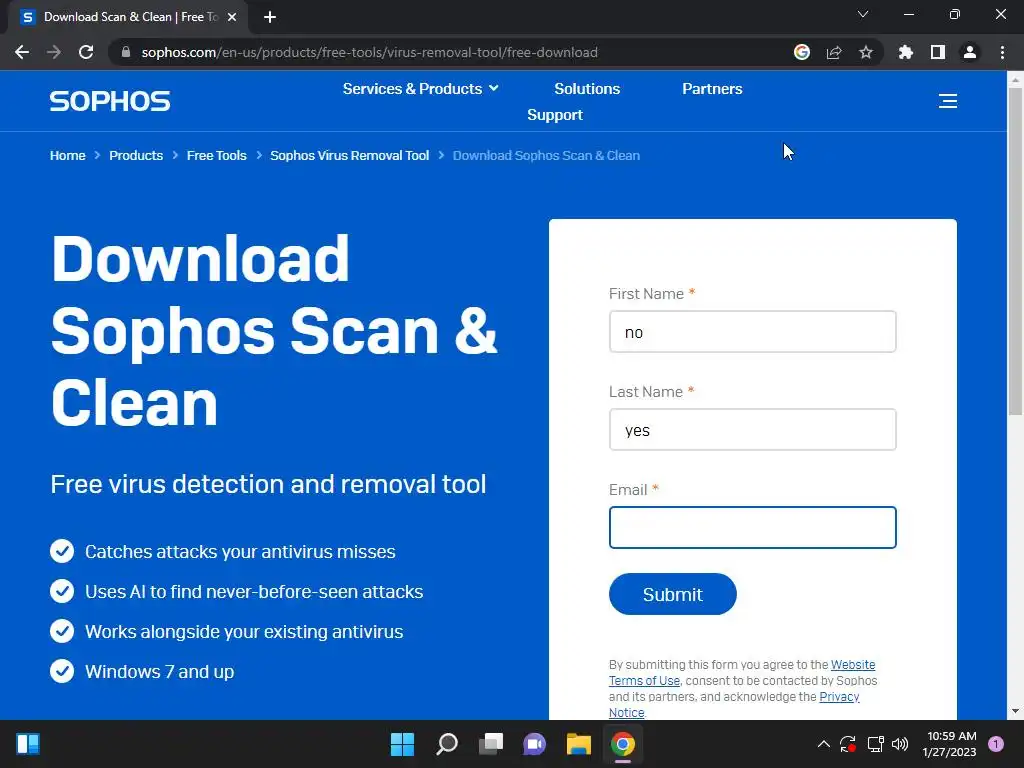
Task: Click Chrome icon in taskbar
Action: coord(623,744)
